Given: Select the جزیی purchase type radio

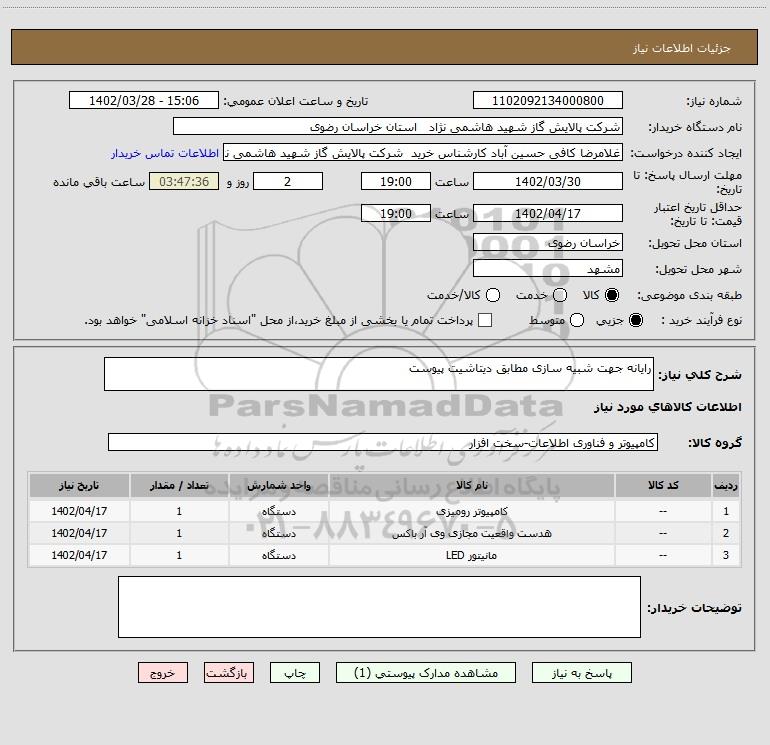Looking at the screenshot, I should tap(636, 320).
